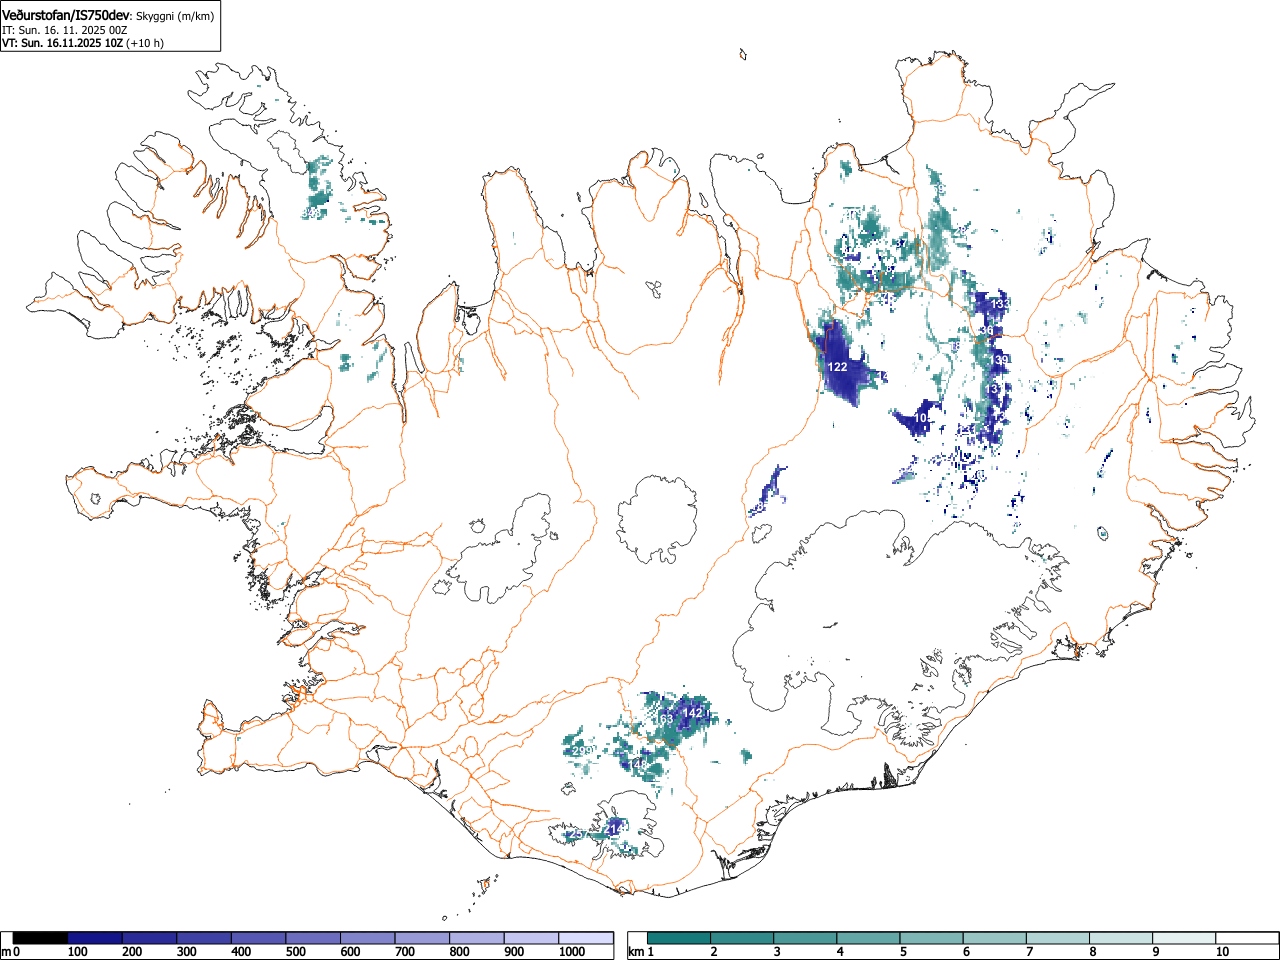Click the '3' tick label on km legend

tap(777, 952)
